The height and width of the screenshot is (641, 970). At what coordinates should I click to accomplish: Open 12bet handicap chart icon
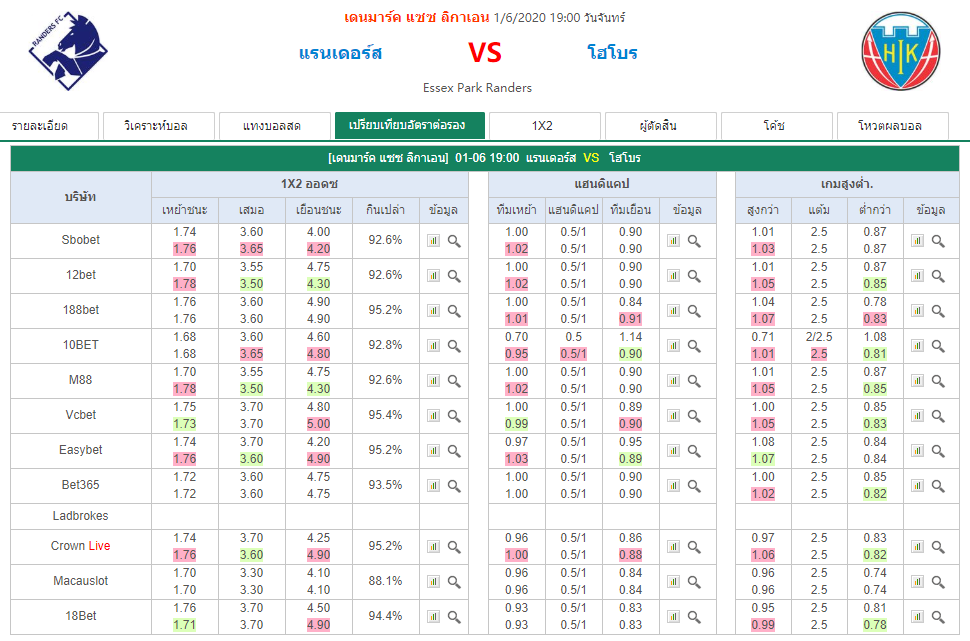[674, 275]
